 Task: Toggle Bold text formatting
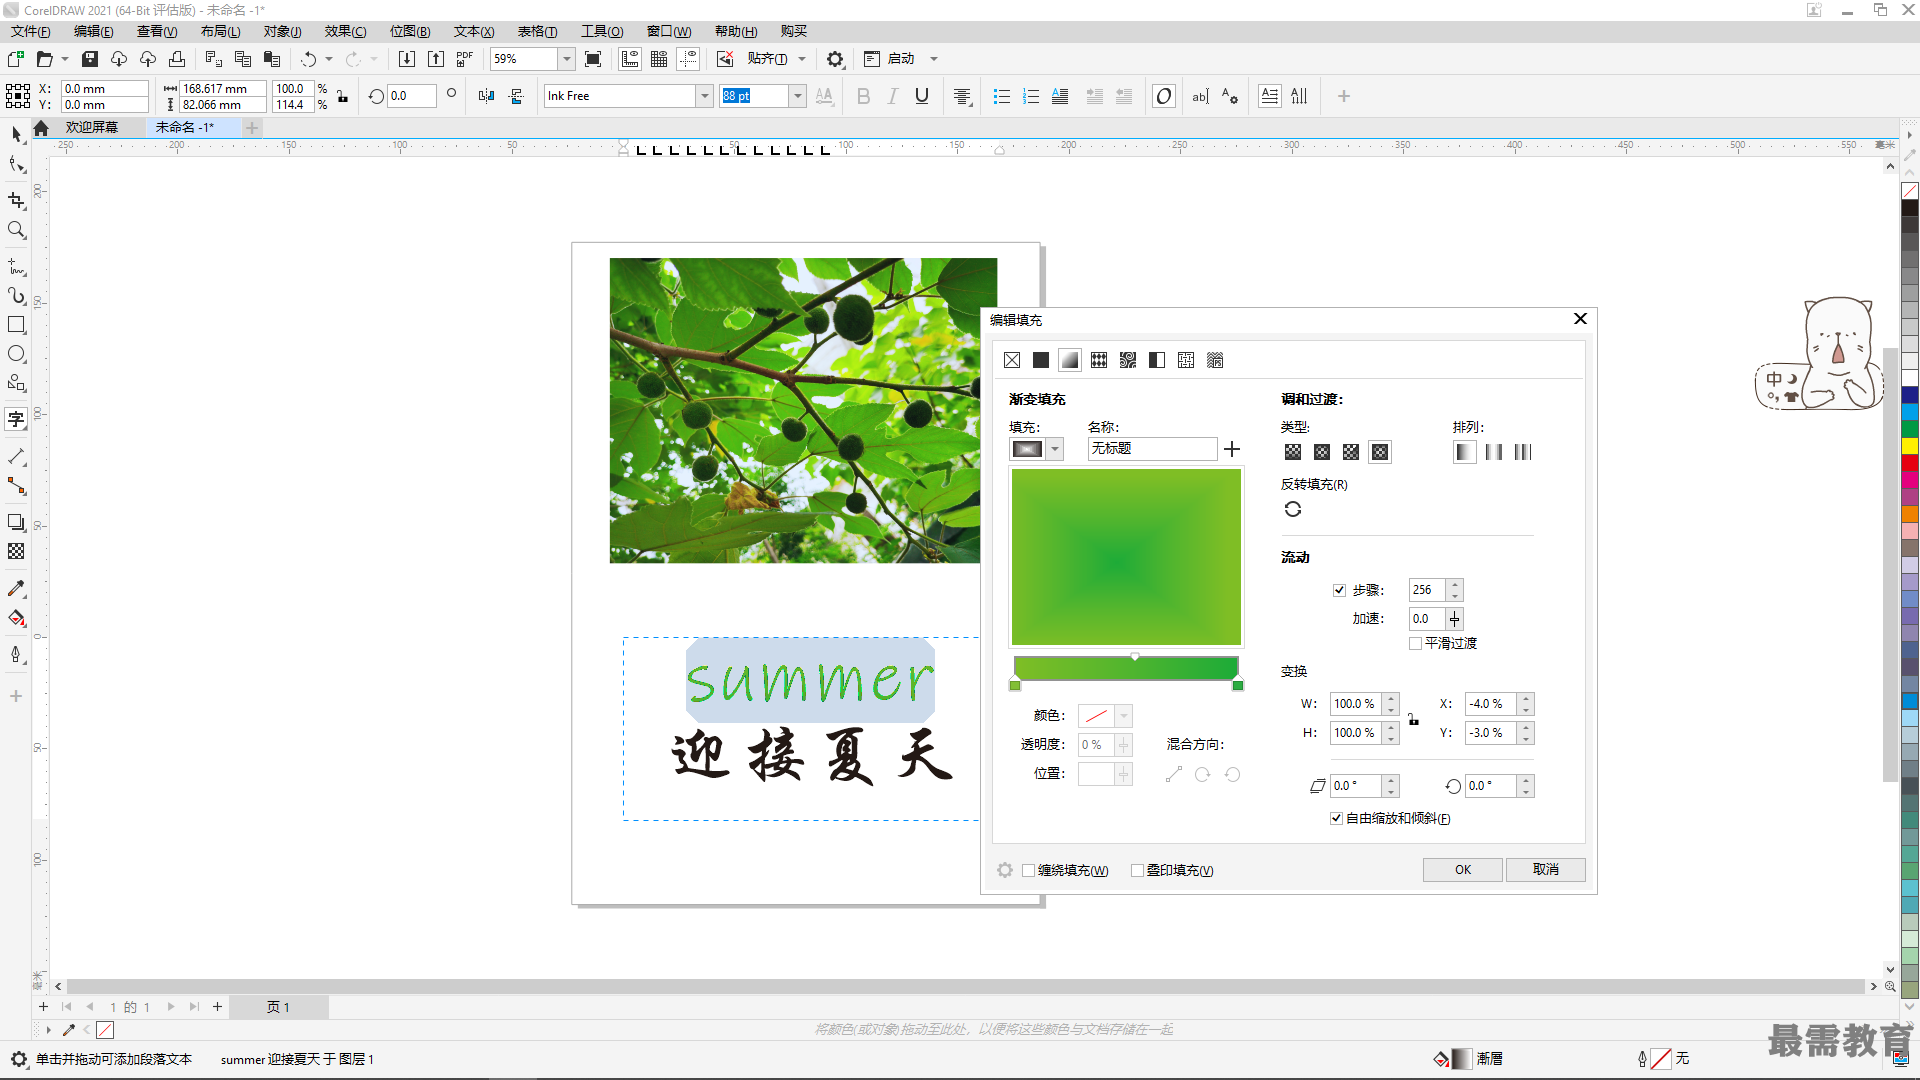coord(864,96)
